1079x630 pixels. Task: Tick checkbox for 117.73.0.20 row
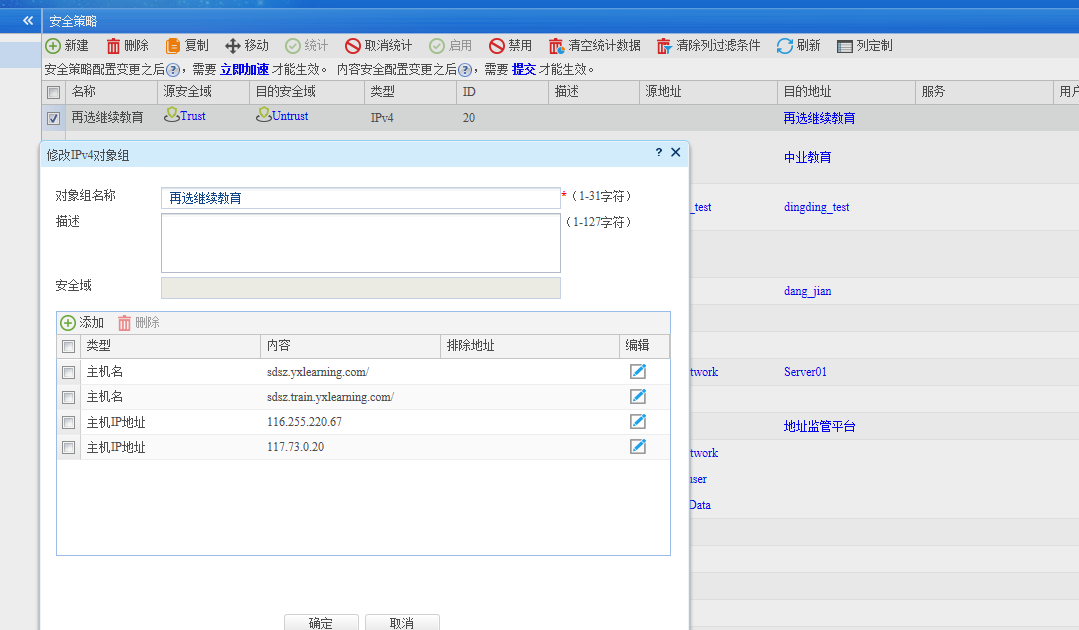pos(69,448)
